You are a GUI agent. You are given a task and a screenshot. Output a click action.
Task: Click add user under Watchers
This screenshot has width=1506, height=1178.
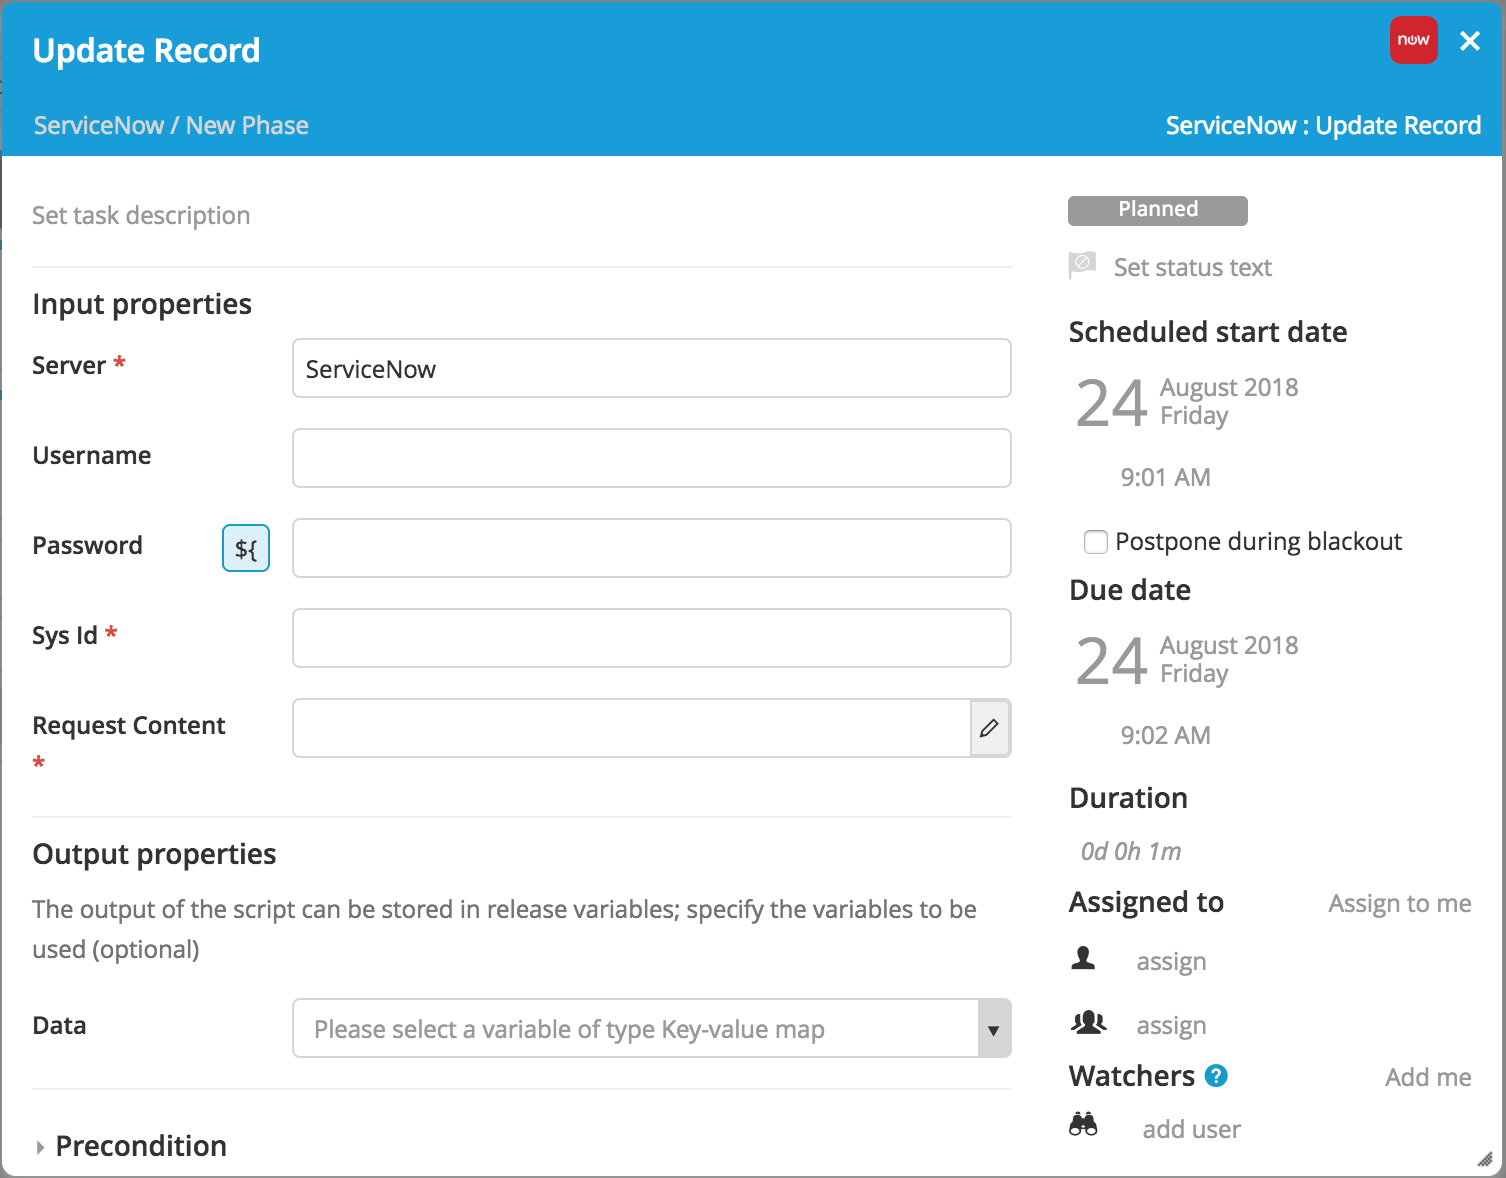tap(1191, 1129)
